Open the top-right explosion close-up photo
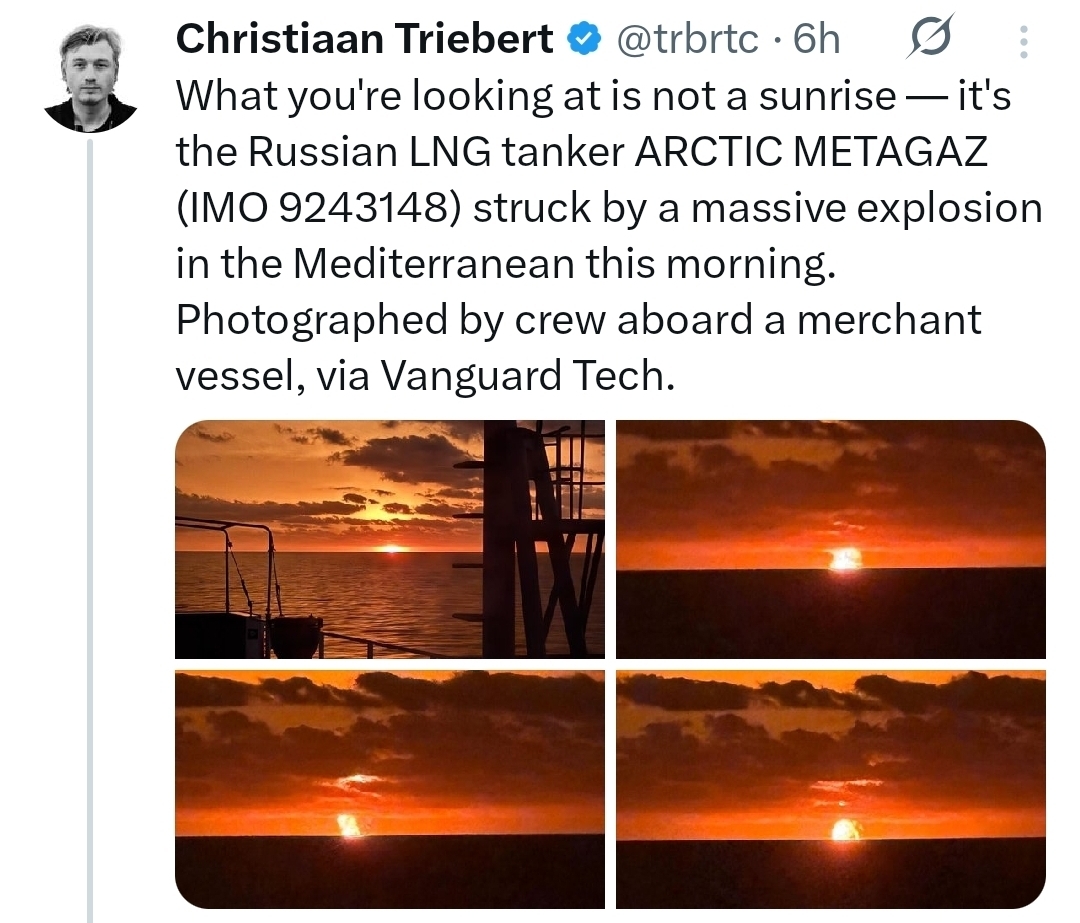Screen dimensions: 1080x923 830,539
